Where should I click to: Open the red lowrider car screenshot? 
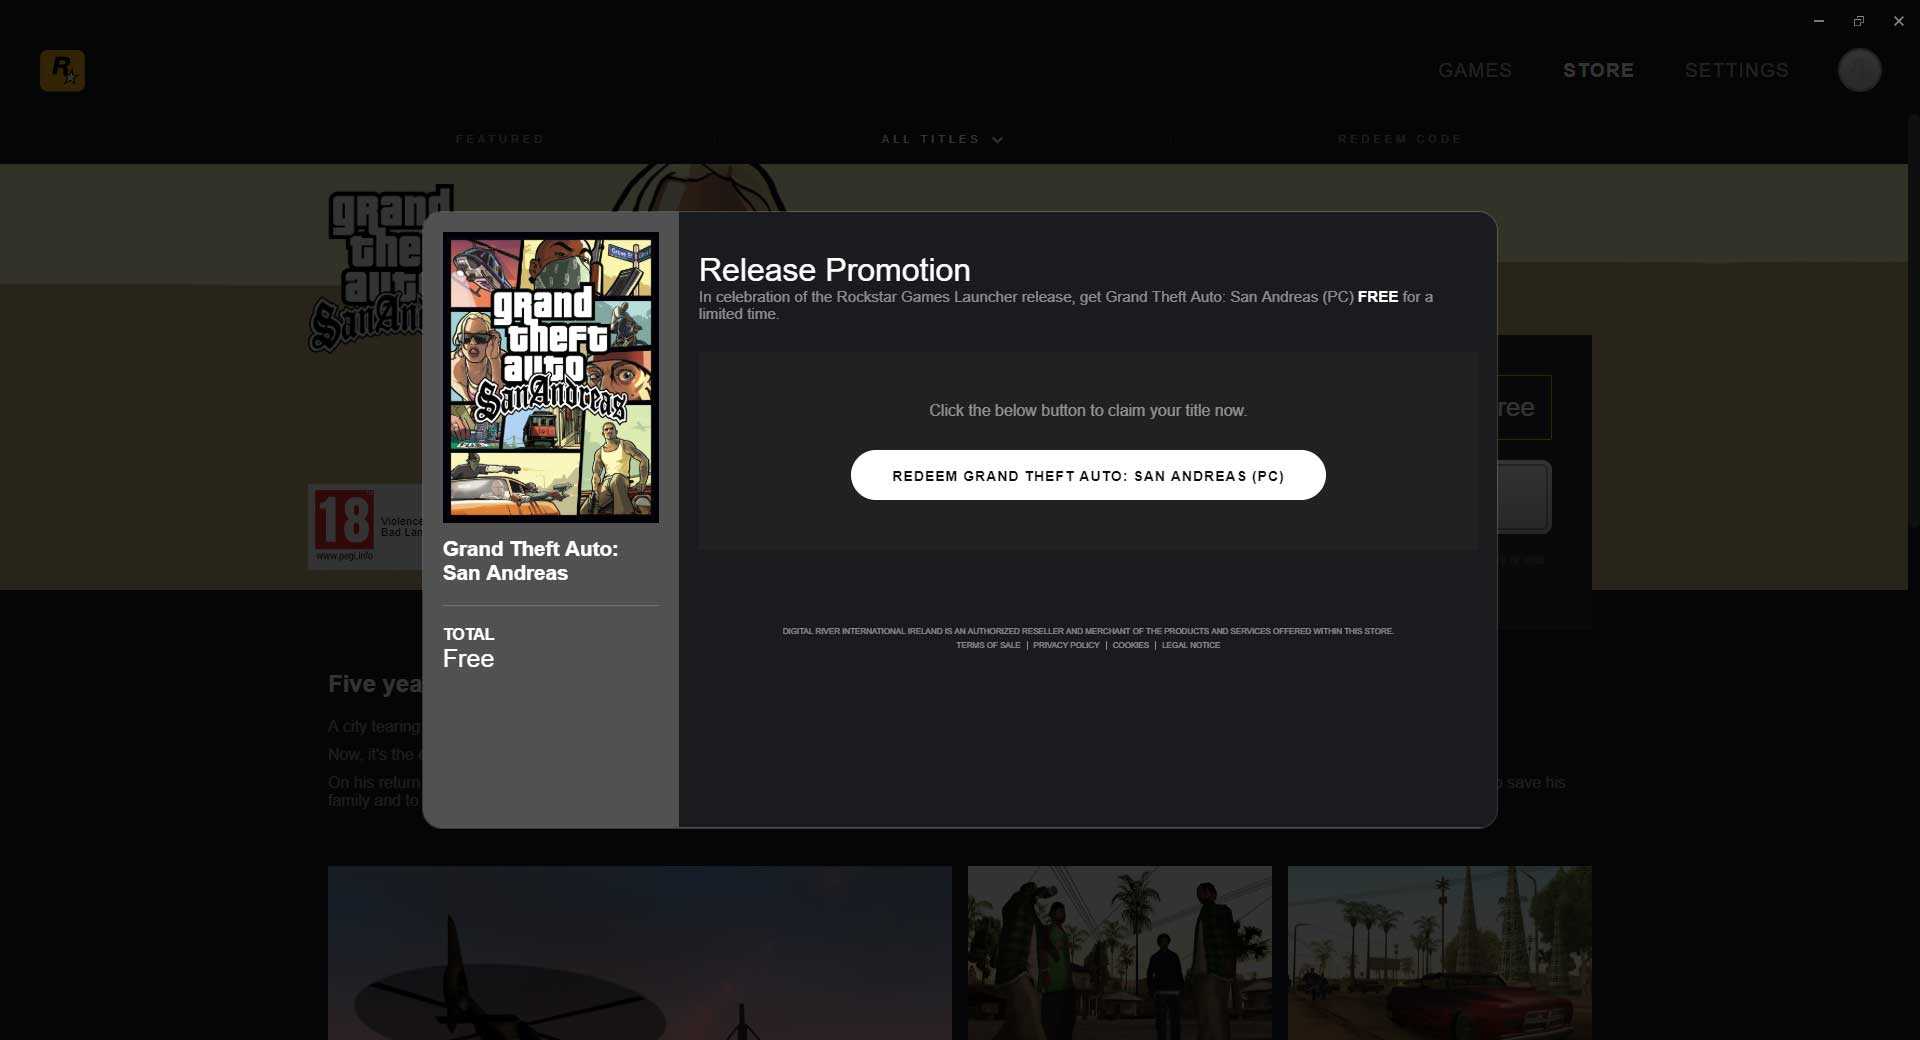[x=1440, y=953]
